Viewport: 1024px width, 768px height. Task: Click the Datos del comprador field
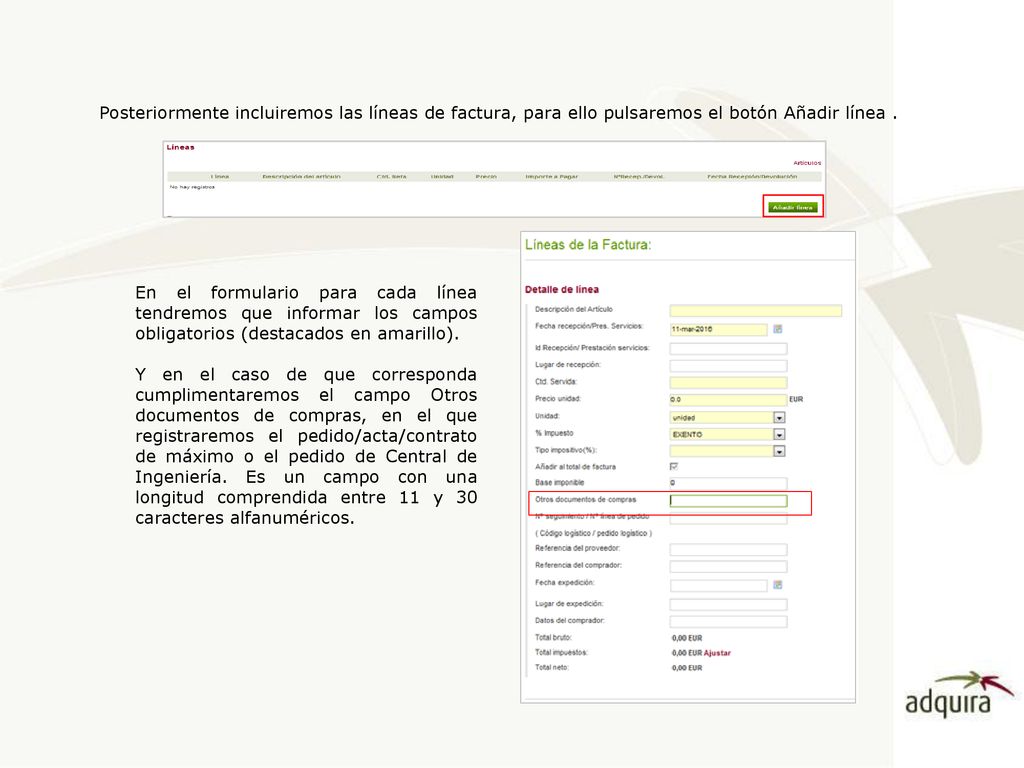(x=728, y=622)
